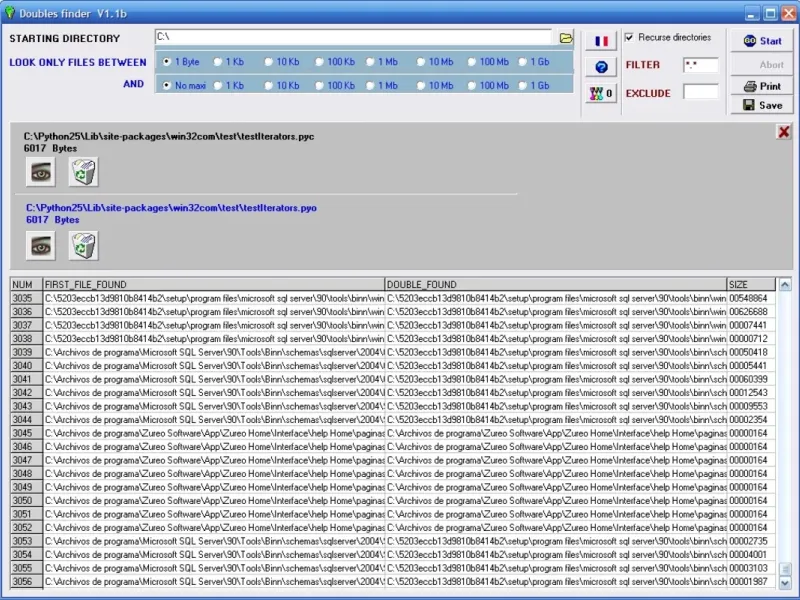Switch language with the French flag button
This screenshot has width=800, height=600.
coord(601,41)
